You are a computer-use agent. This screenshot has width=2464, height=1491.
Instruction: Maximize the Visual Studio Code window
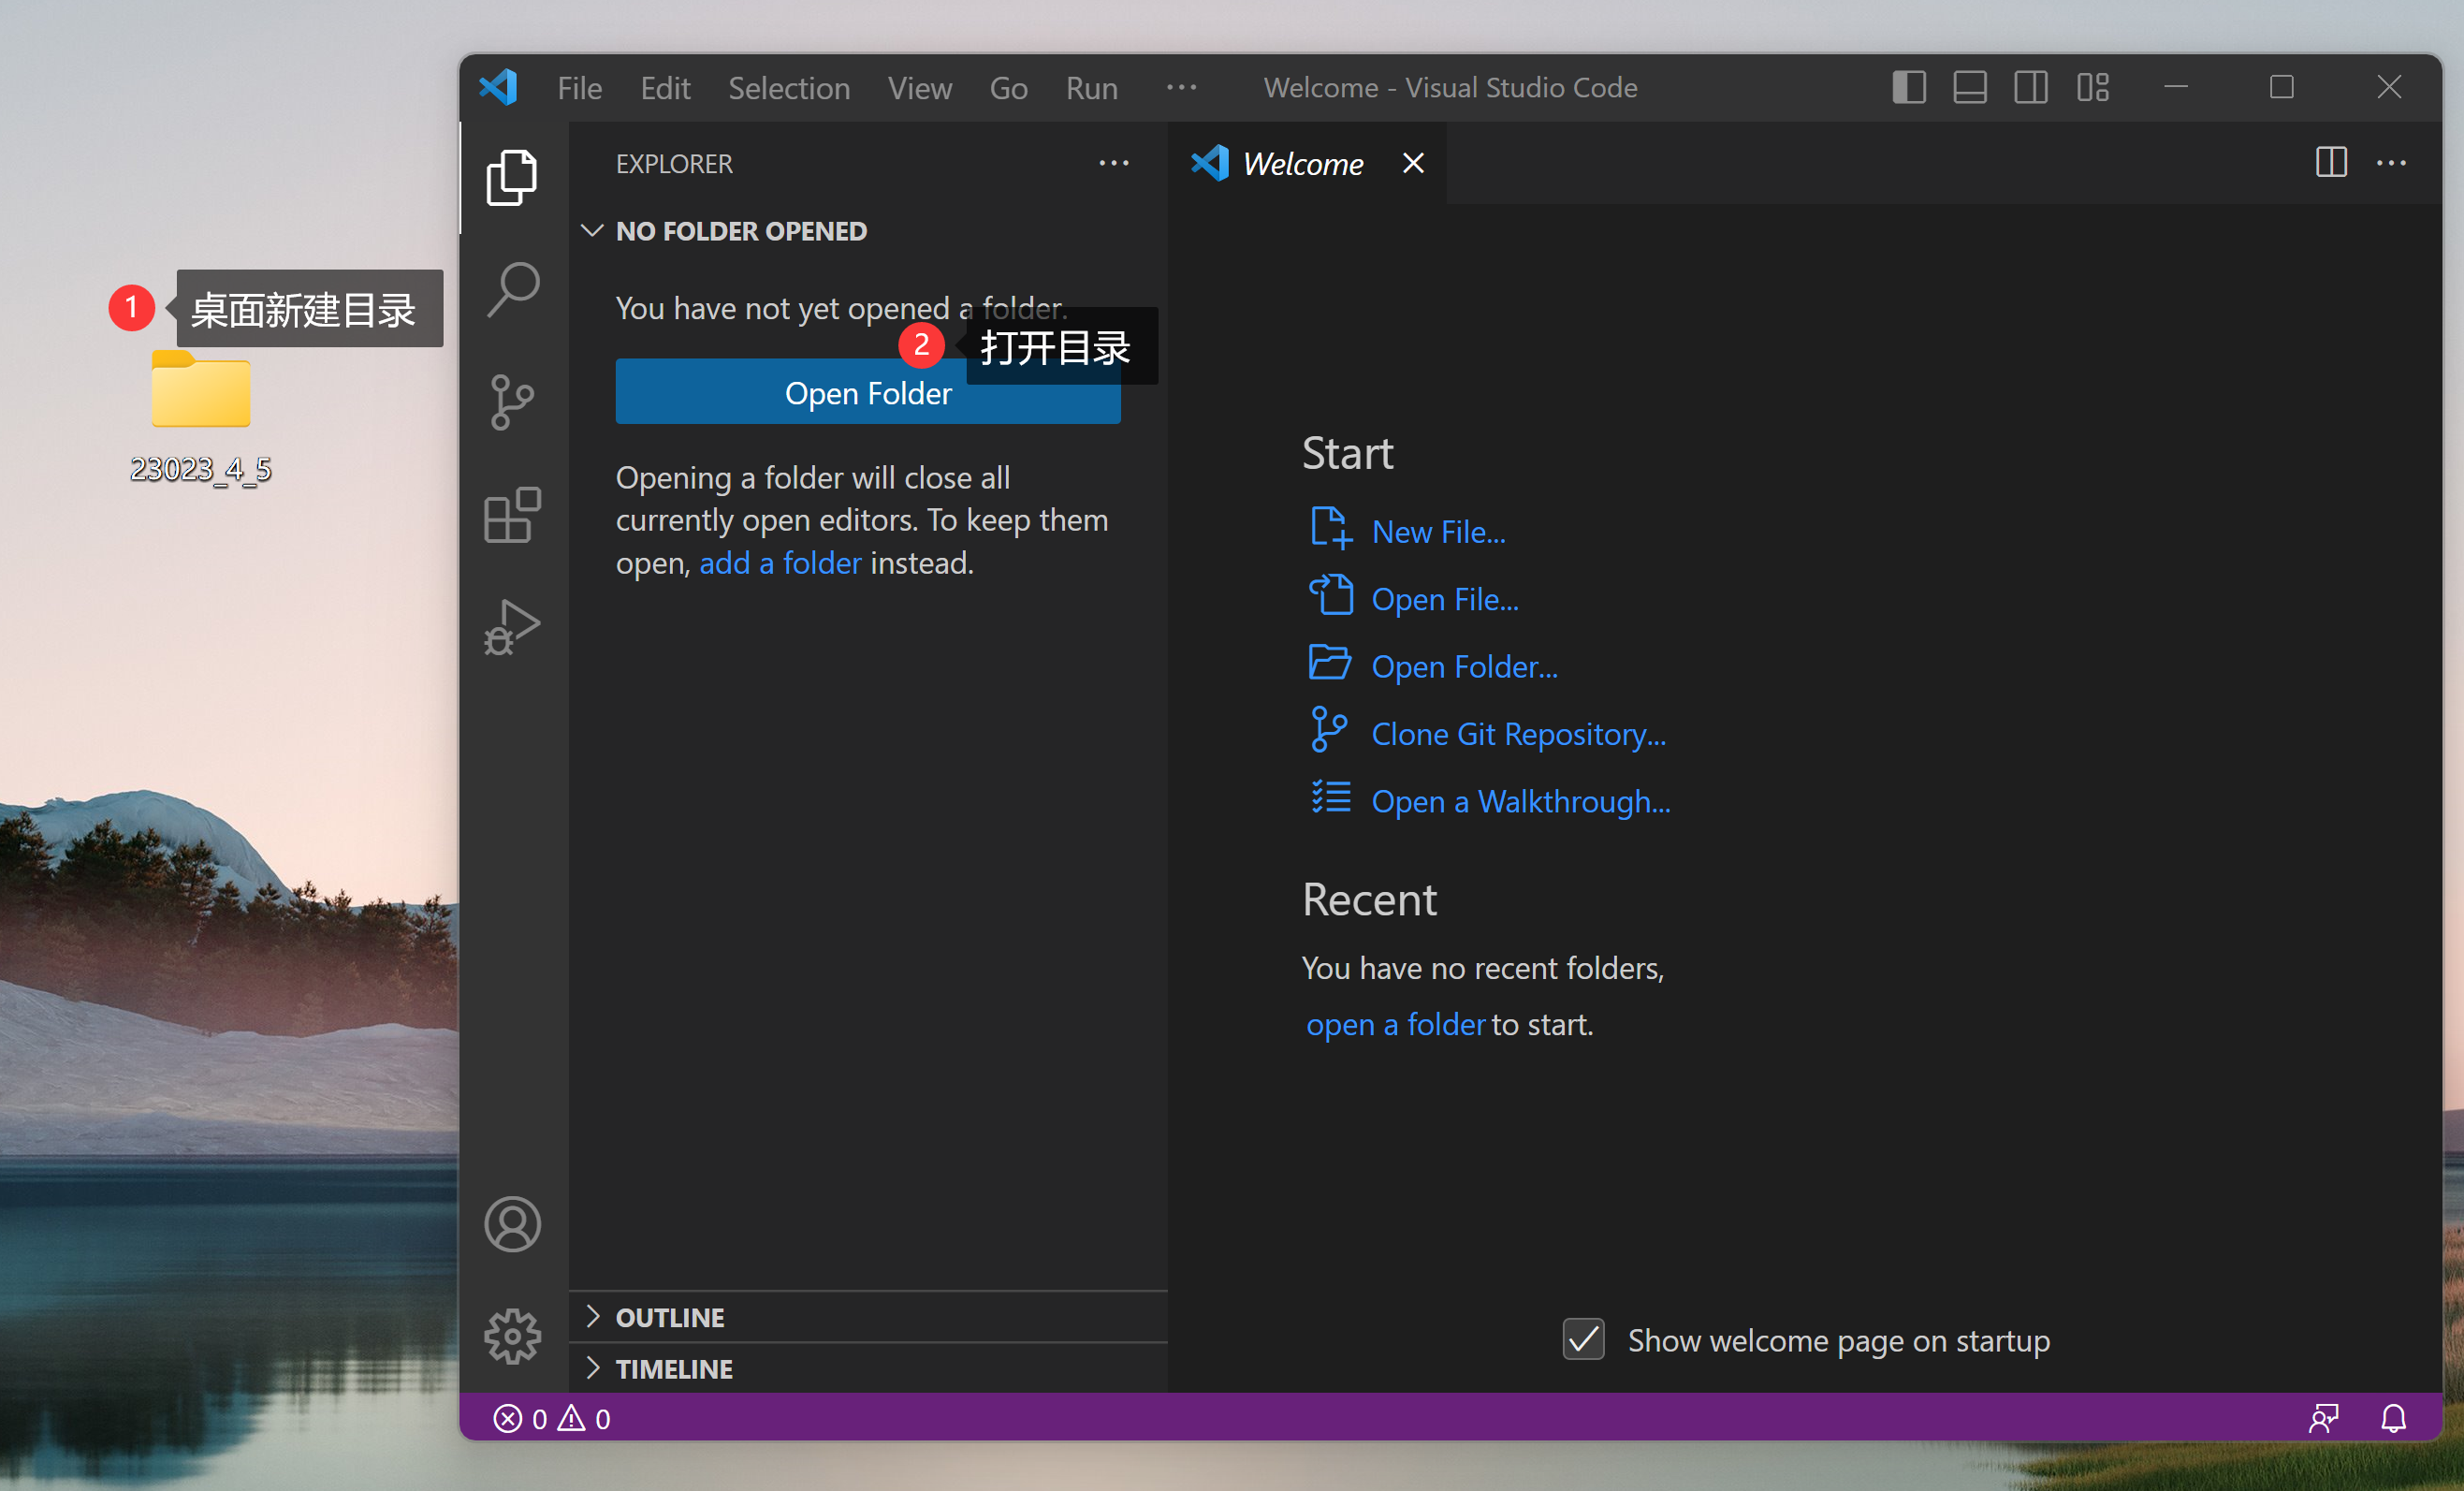[2281, 87]
